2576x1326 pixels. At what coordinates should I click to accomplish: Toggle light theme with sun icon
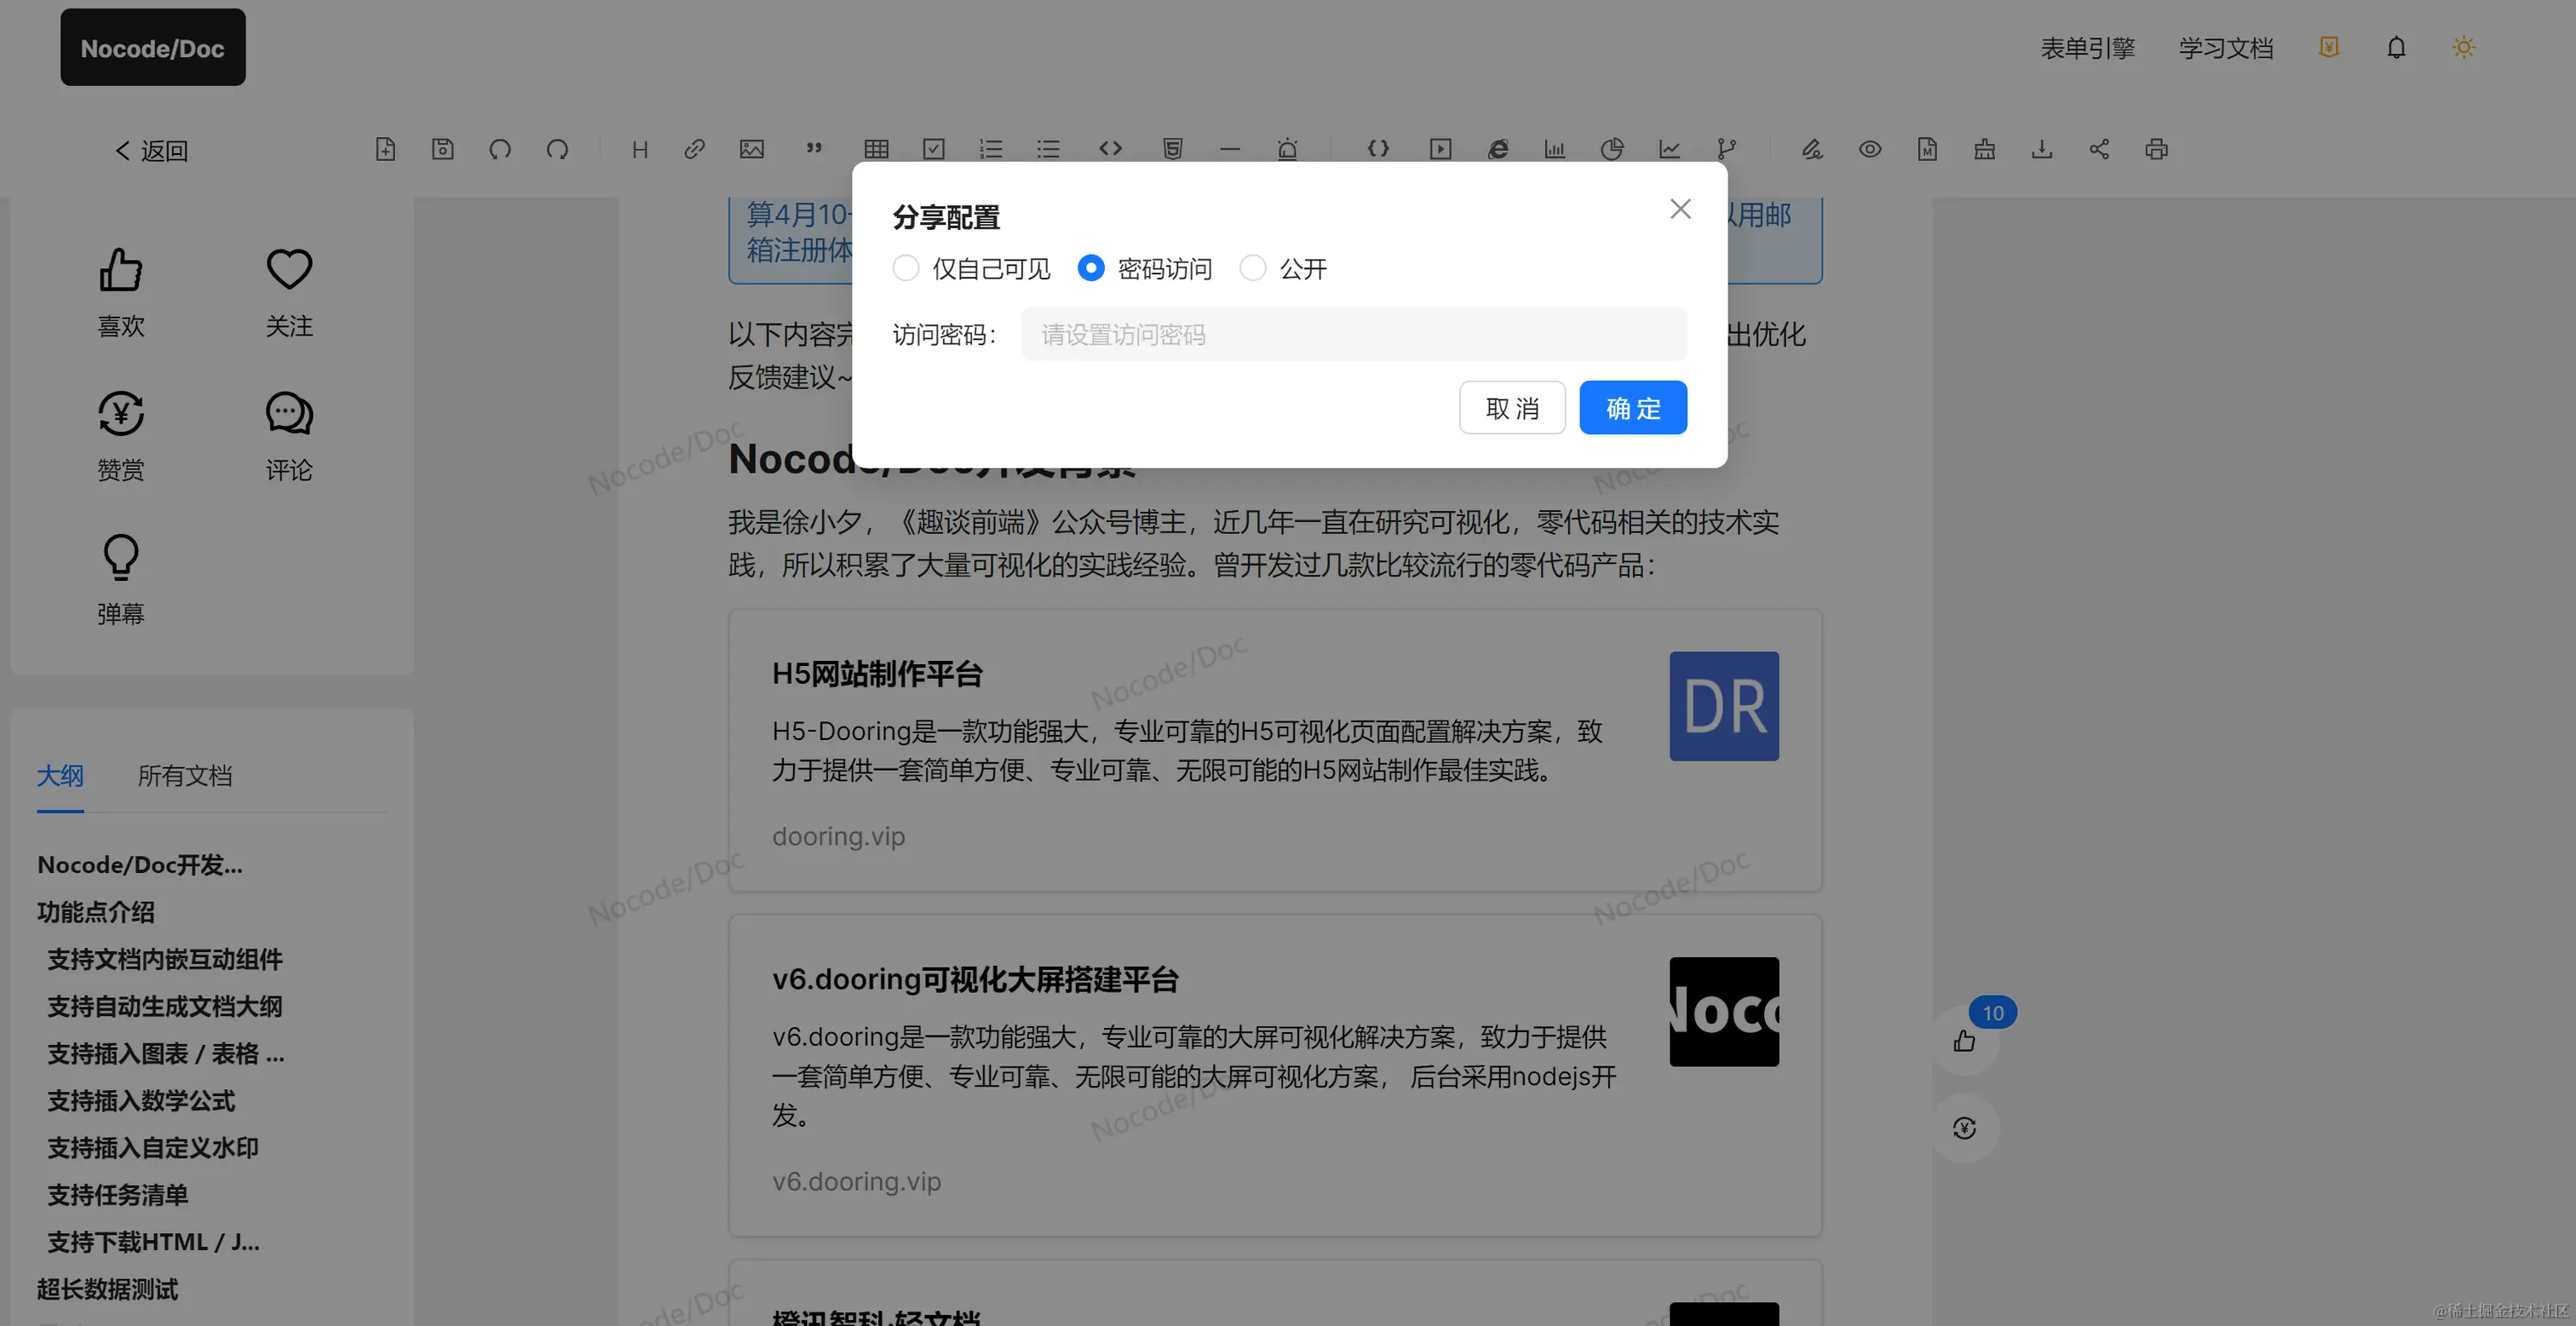(2463, 47)
